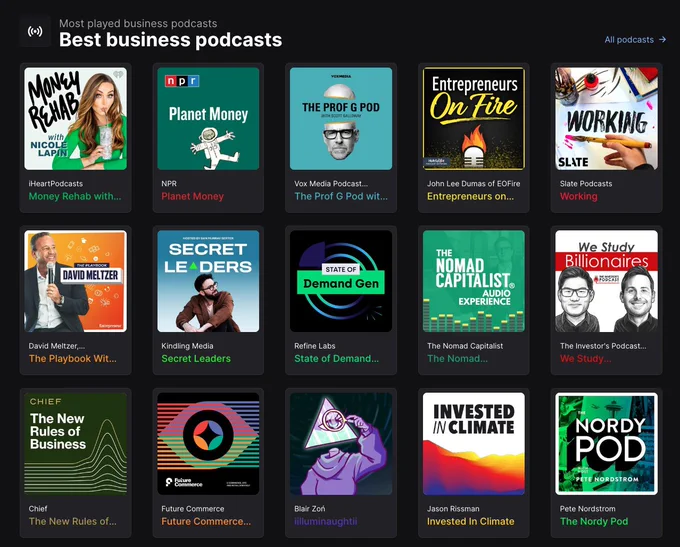Screen dimensions: 680x547
Task: Select the red 'Planet Money' title link
Action: click(193, 196)
